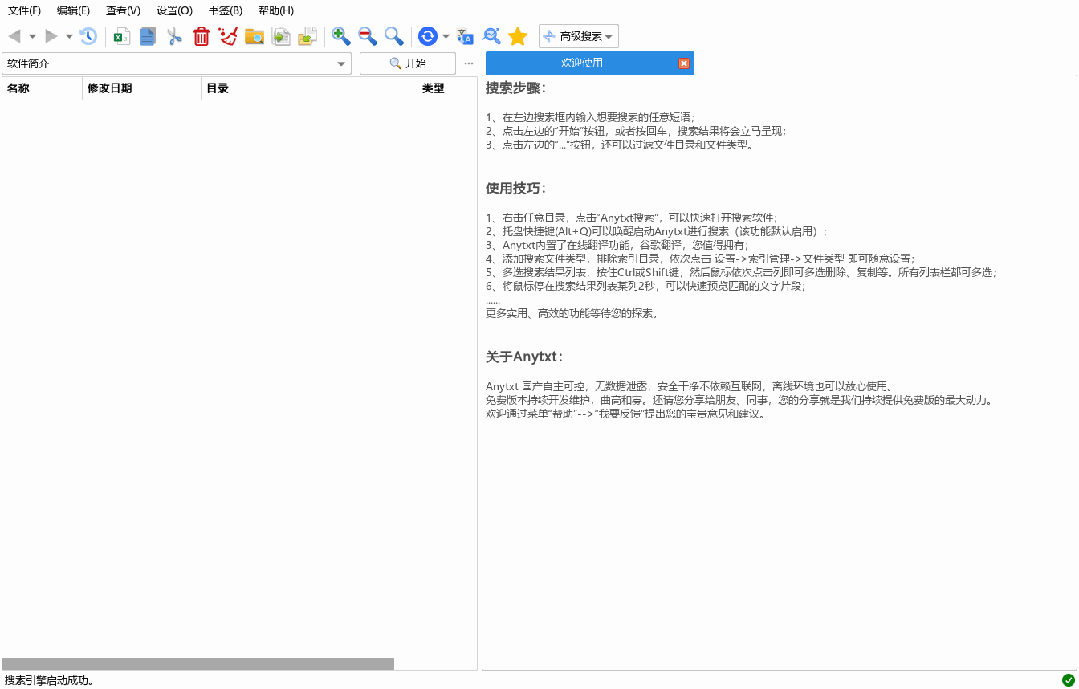The width and height of the screenshot is (1079, 689).
Task: Click the 使用技巧 heading text
Action: click(x=516, y=189)
